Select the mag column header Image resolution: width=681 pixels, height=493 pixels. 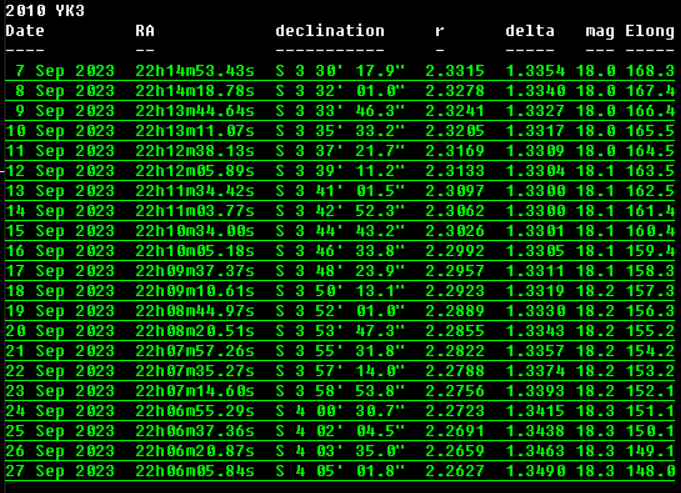pos(600,31)
